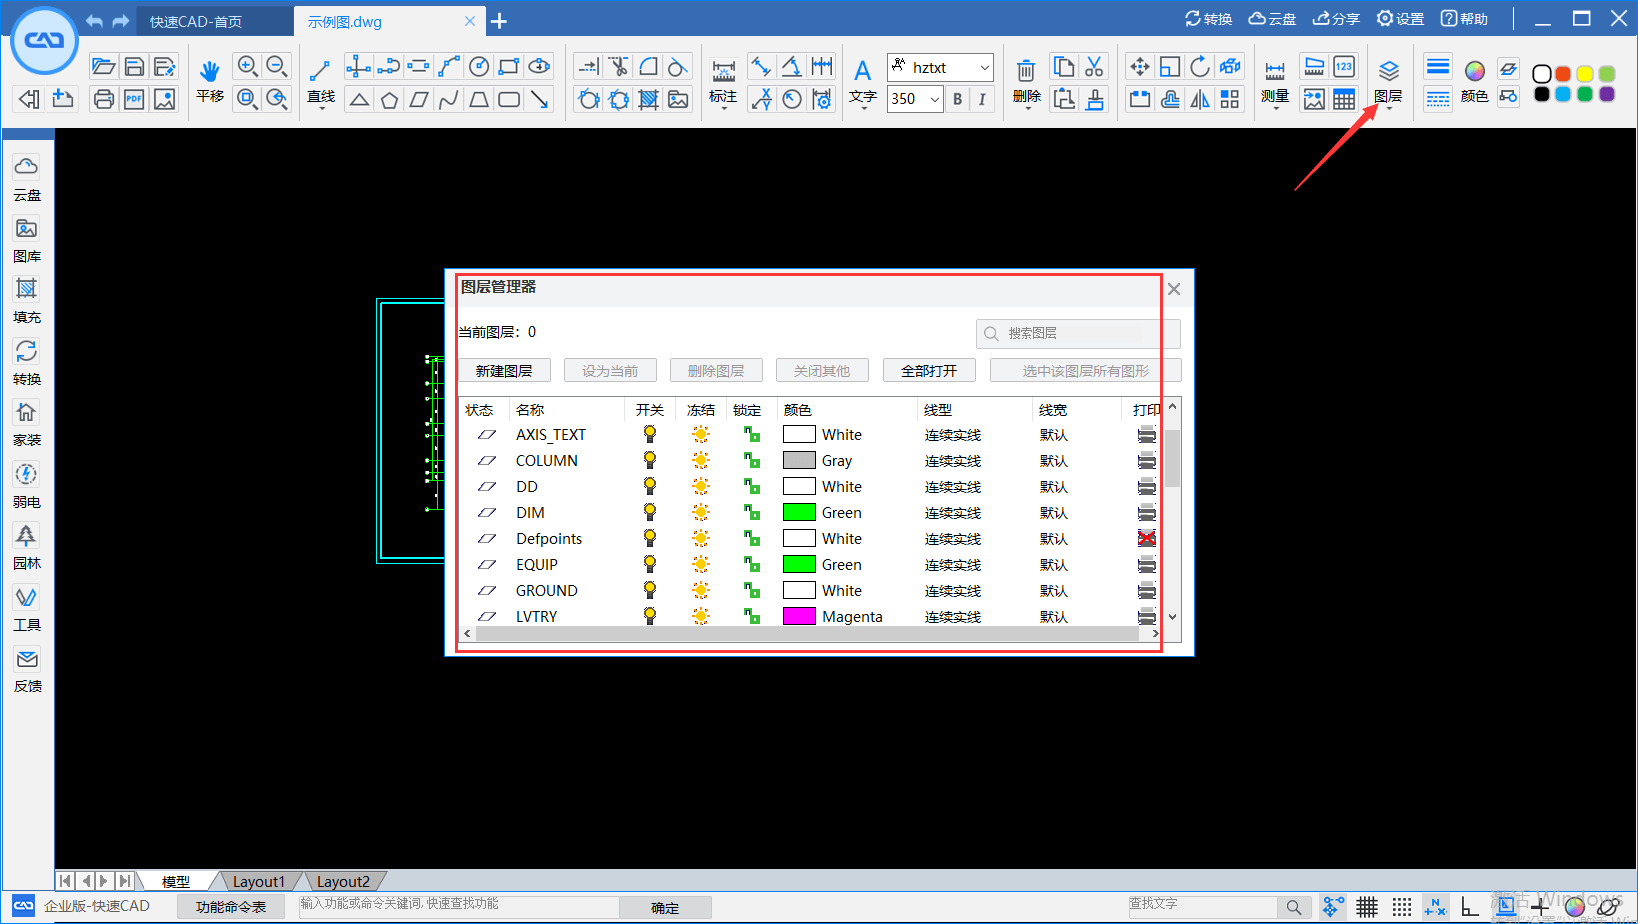This screenshot has height=924, width=1638.
Task: Toggle the light bulb for COLUMN layer
Action: coord(650,461)
